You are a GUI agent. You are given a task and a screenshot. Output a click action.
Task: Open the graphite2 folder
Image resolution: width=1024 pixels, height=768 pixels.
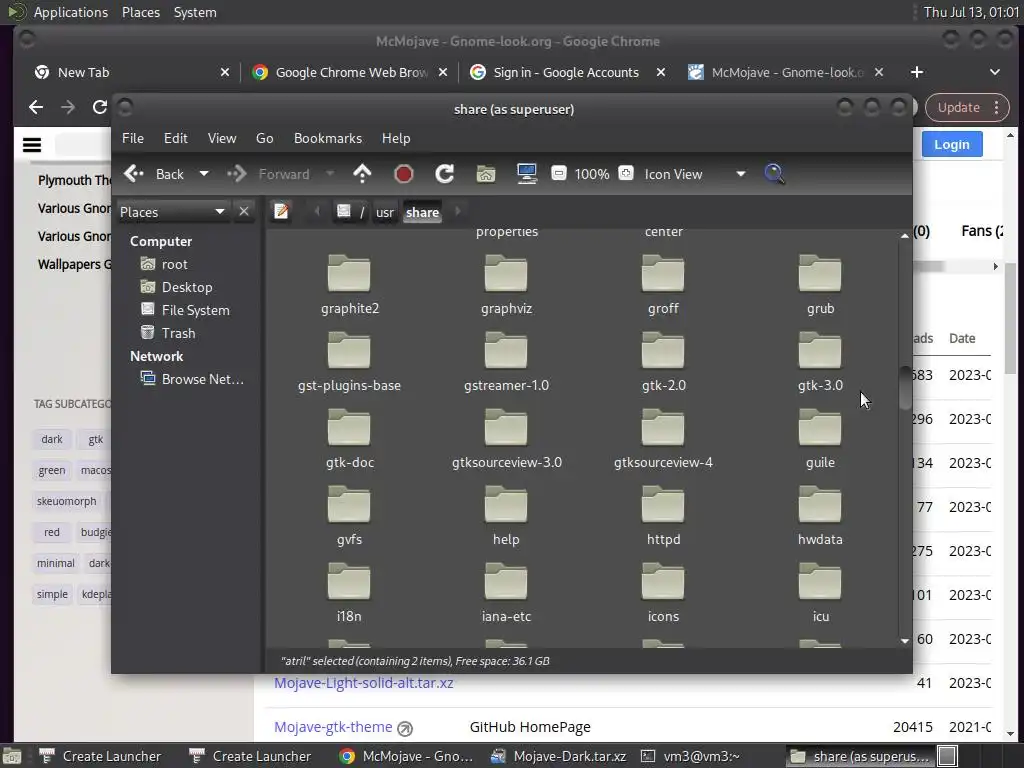(x=349, y=285)
